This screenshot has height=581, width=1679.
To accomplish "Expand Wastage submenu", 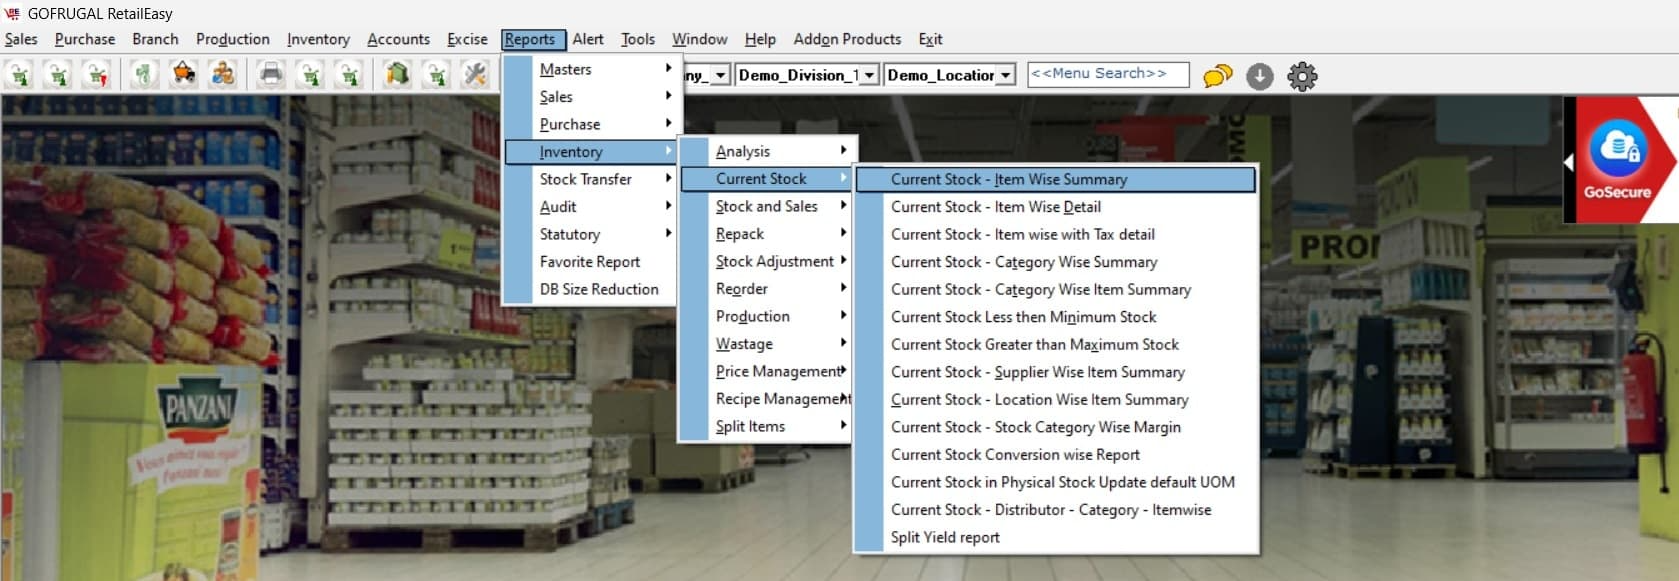I will tap(767, 344).
